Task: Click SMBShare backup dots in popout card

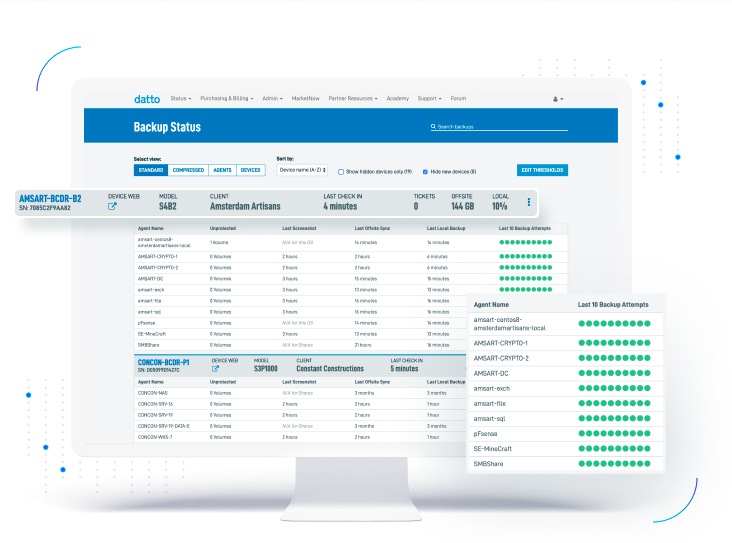Action: click(x=614, y=464)
